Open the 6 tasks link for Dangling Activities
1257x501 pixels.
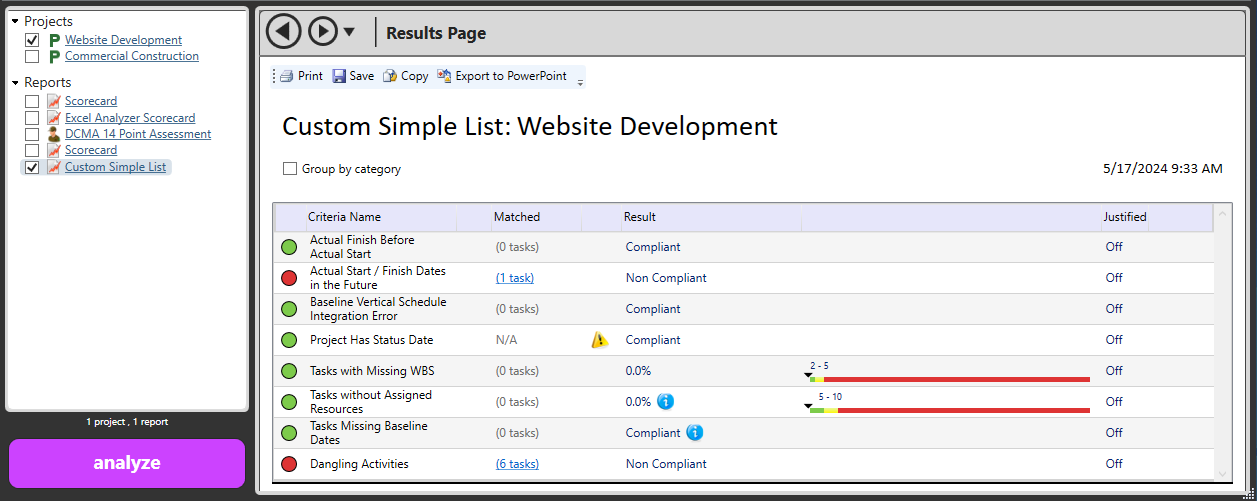[517, 464]
